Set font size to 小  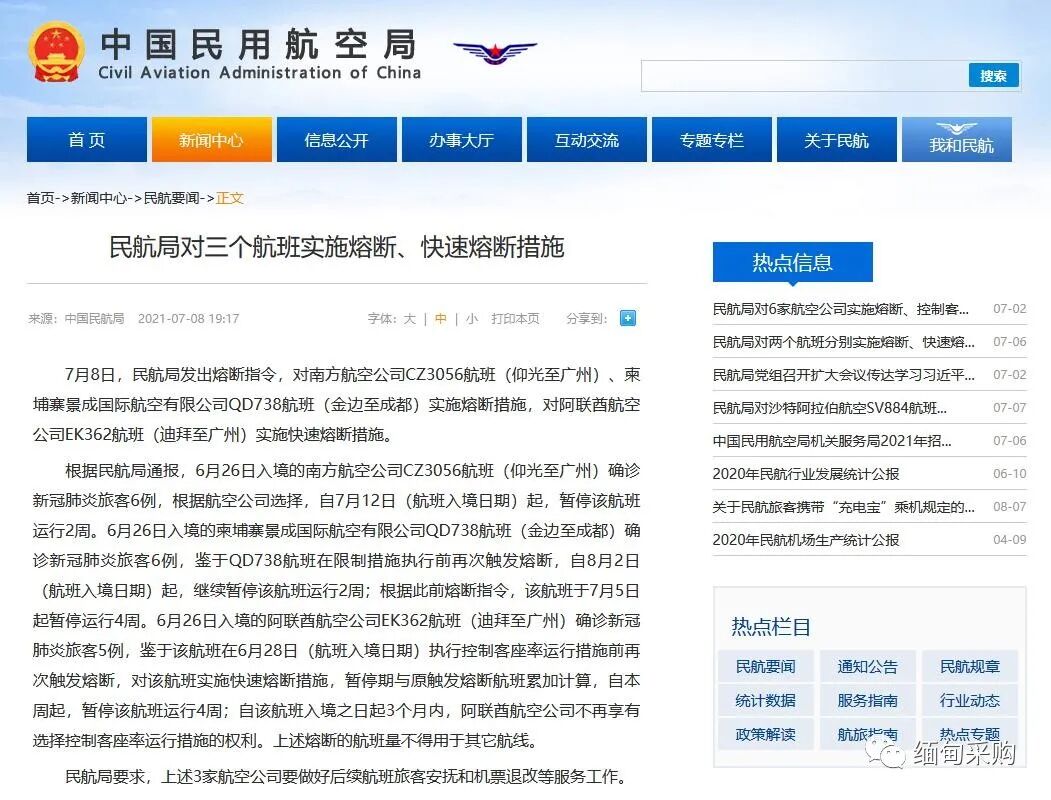click(472, 318)
